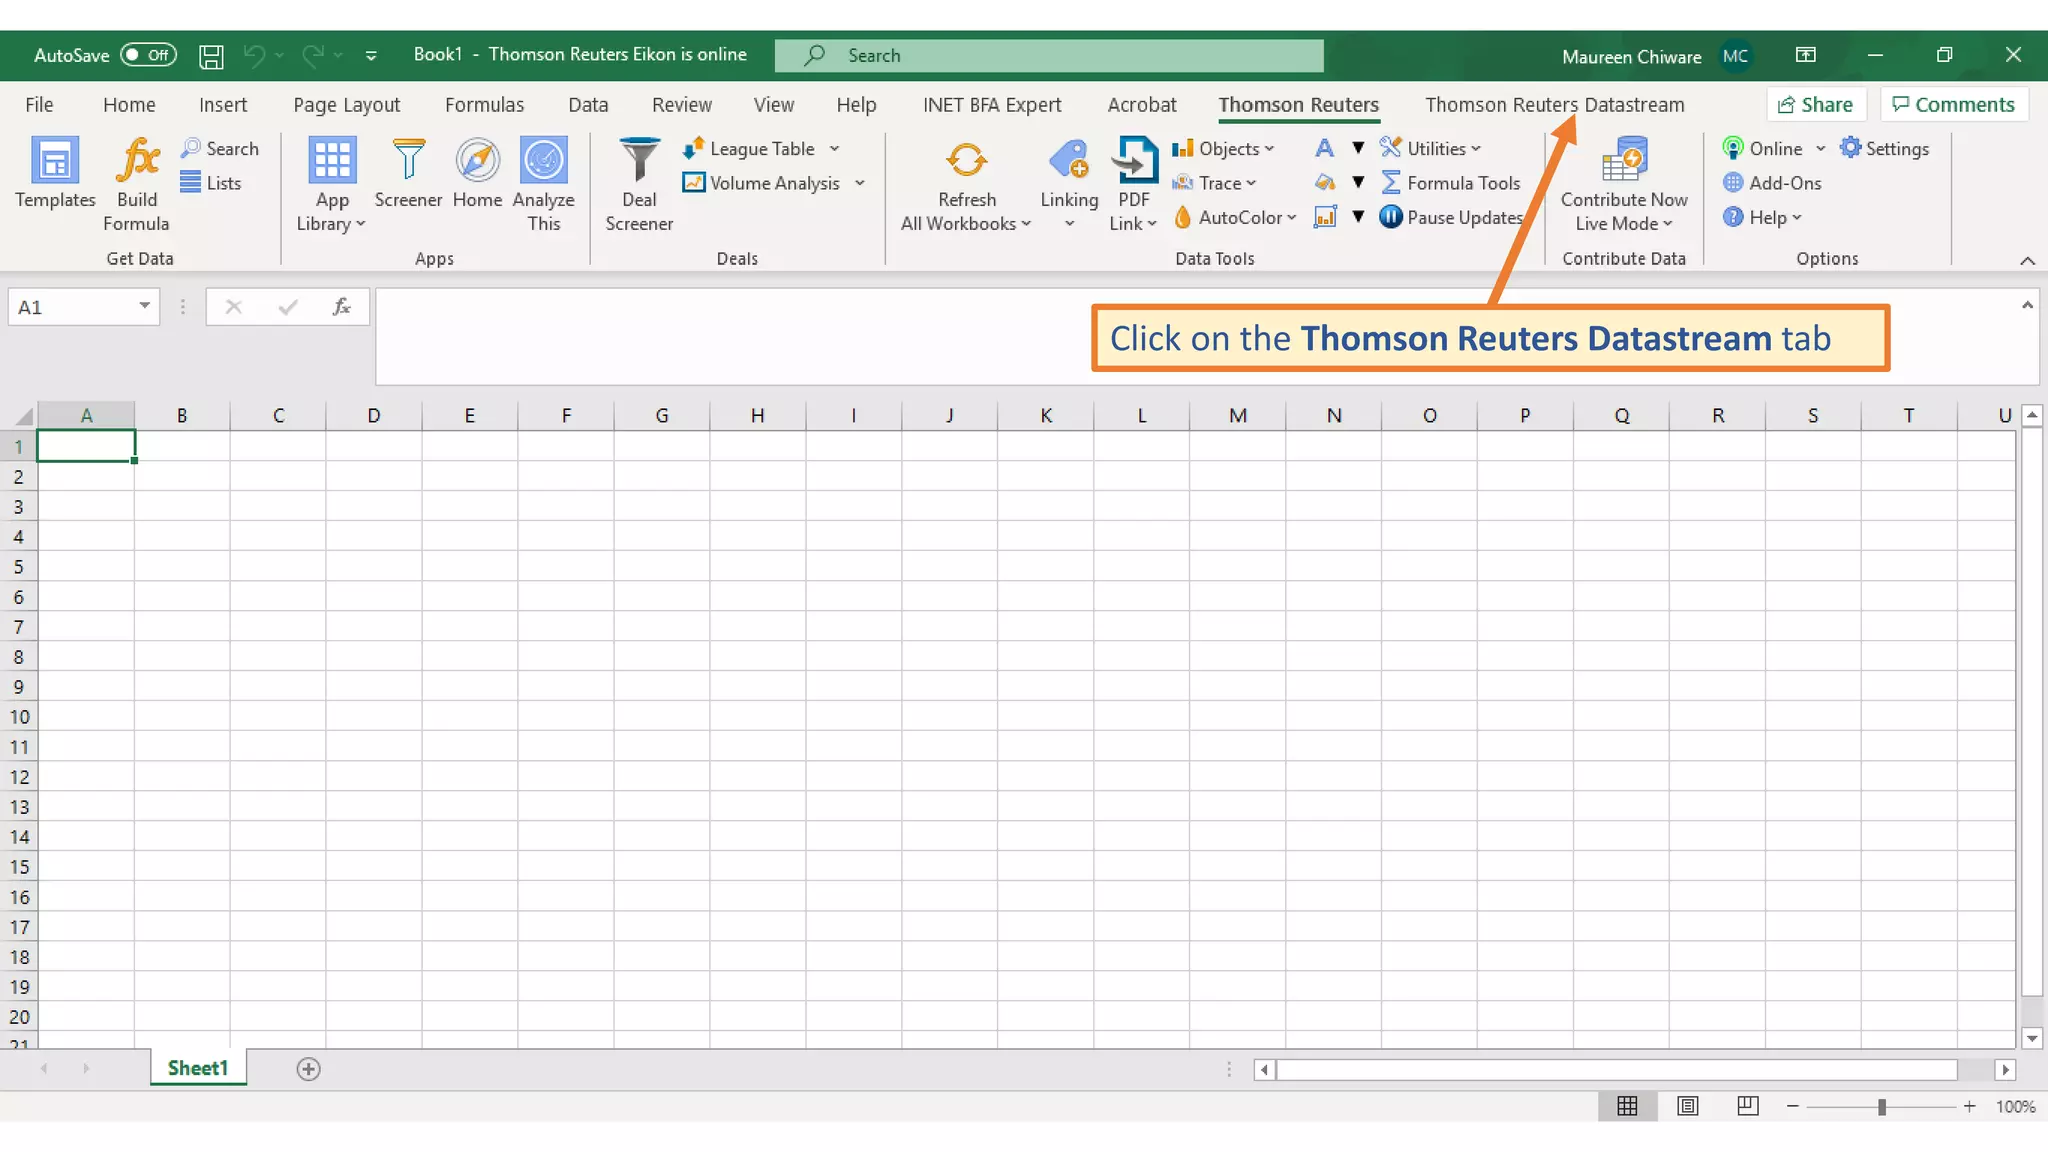The image size is (2048, 1152).
Task: Click the Save icon in title bar
Action: [x=211, y=56]
